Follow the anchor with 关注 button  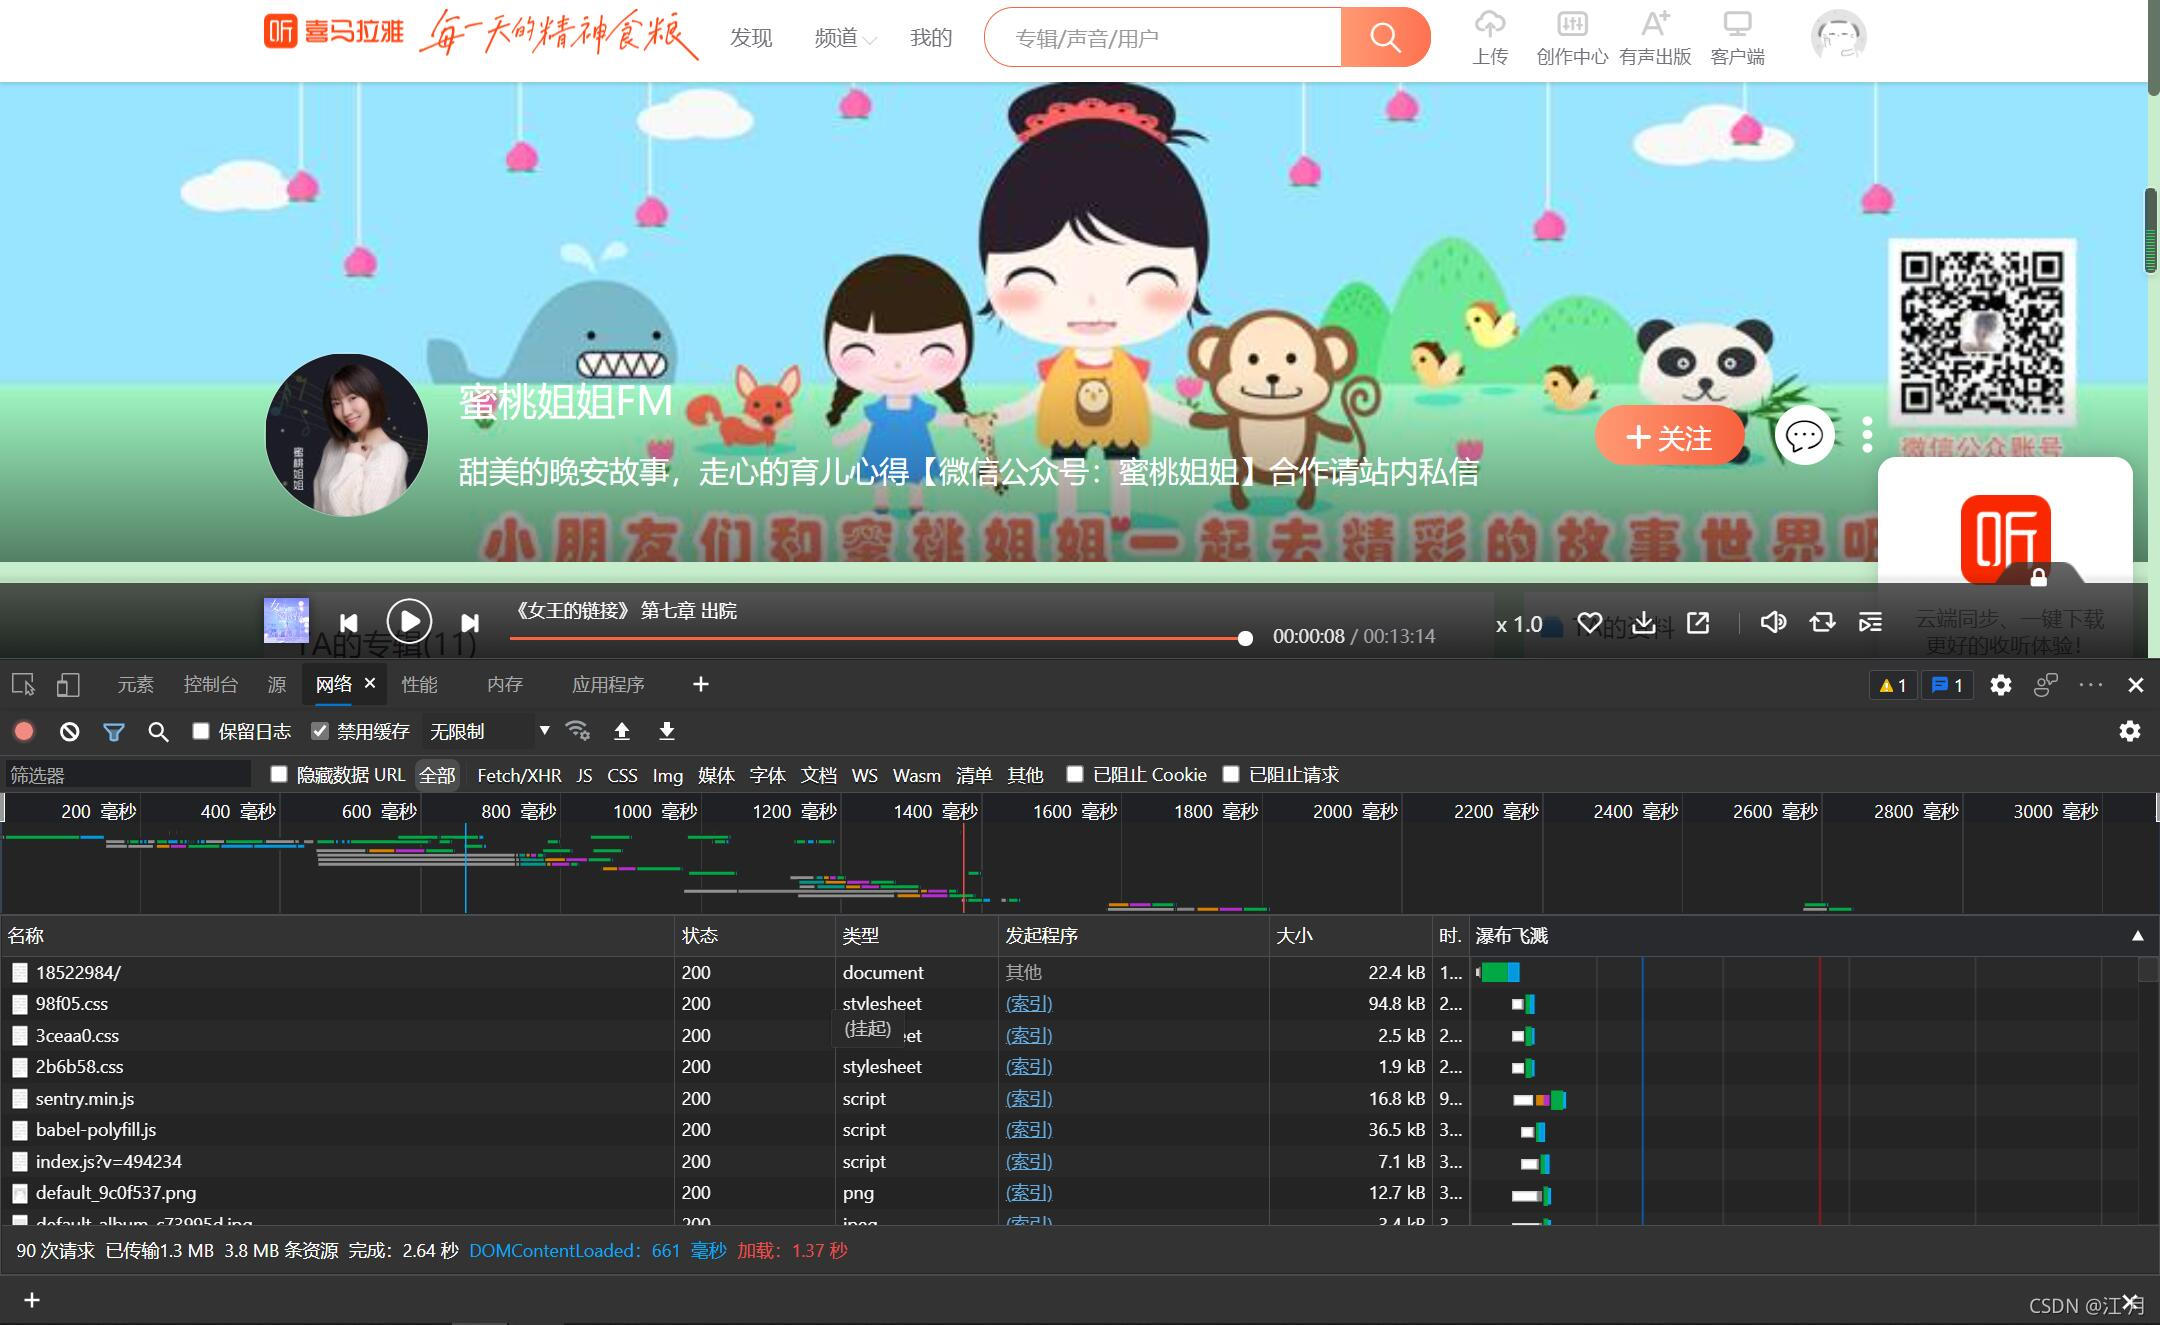click(1670, 437)
